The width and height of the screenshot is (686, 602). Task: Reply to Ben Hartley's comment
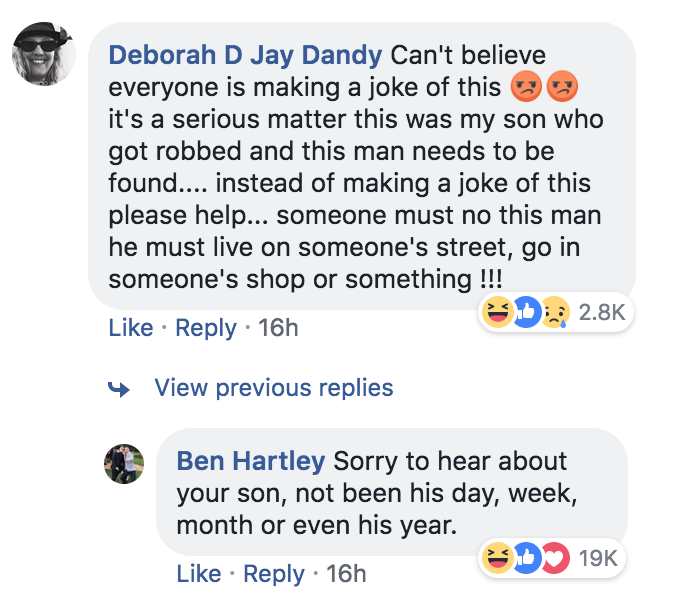[273, 574]
